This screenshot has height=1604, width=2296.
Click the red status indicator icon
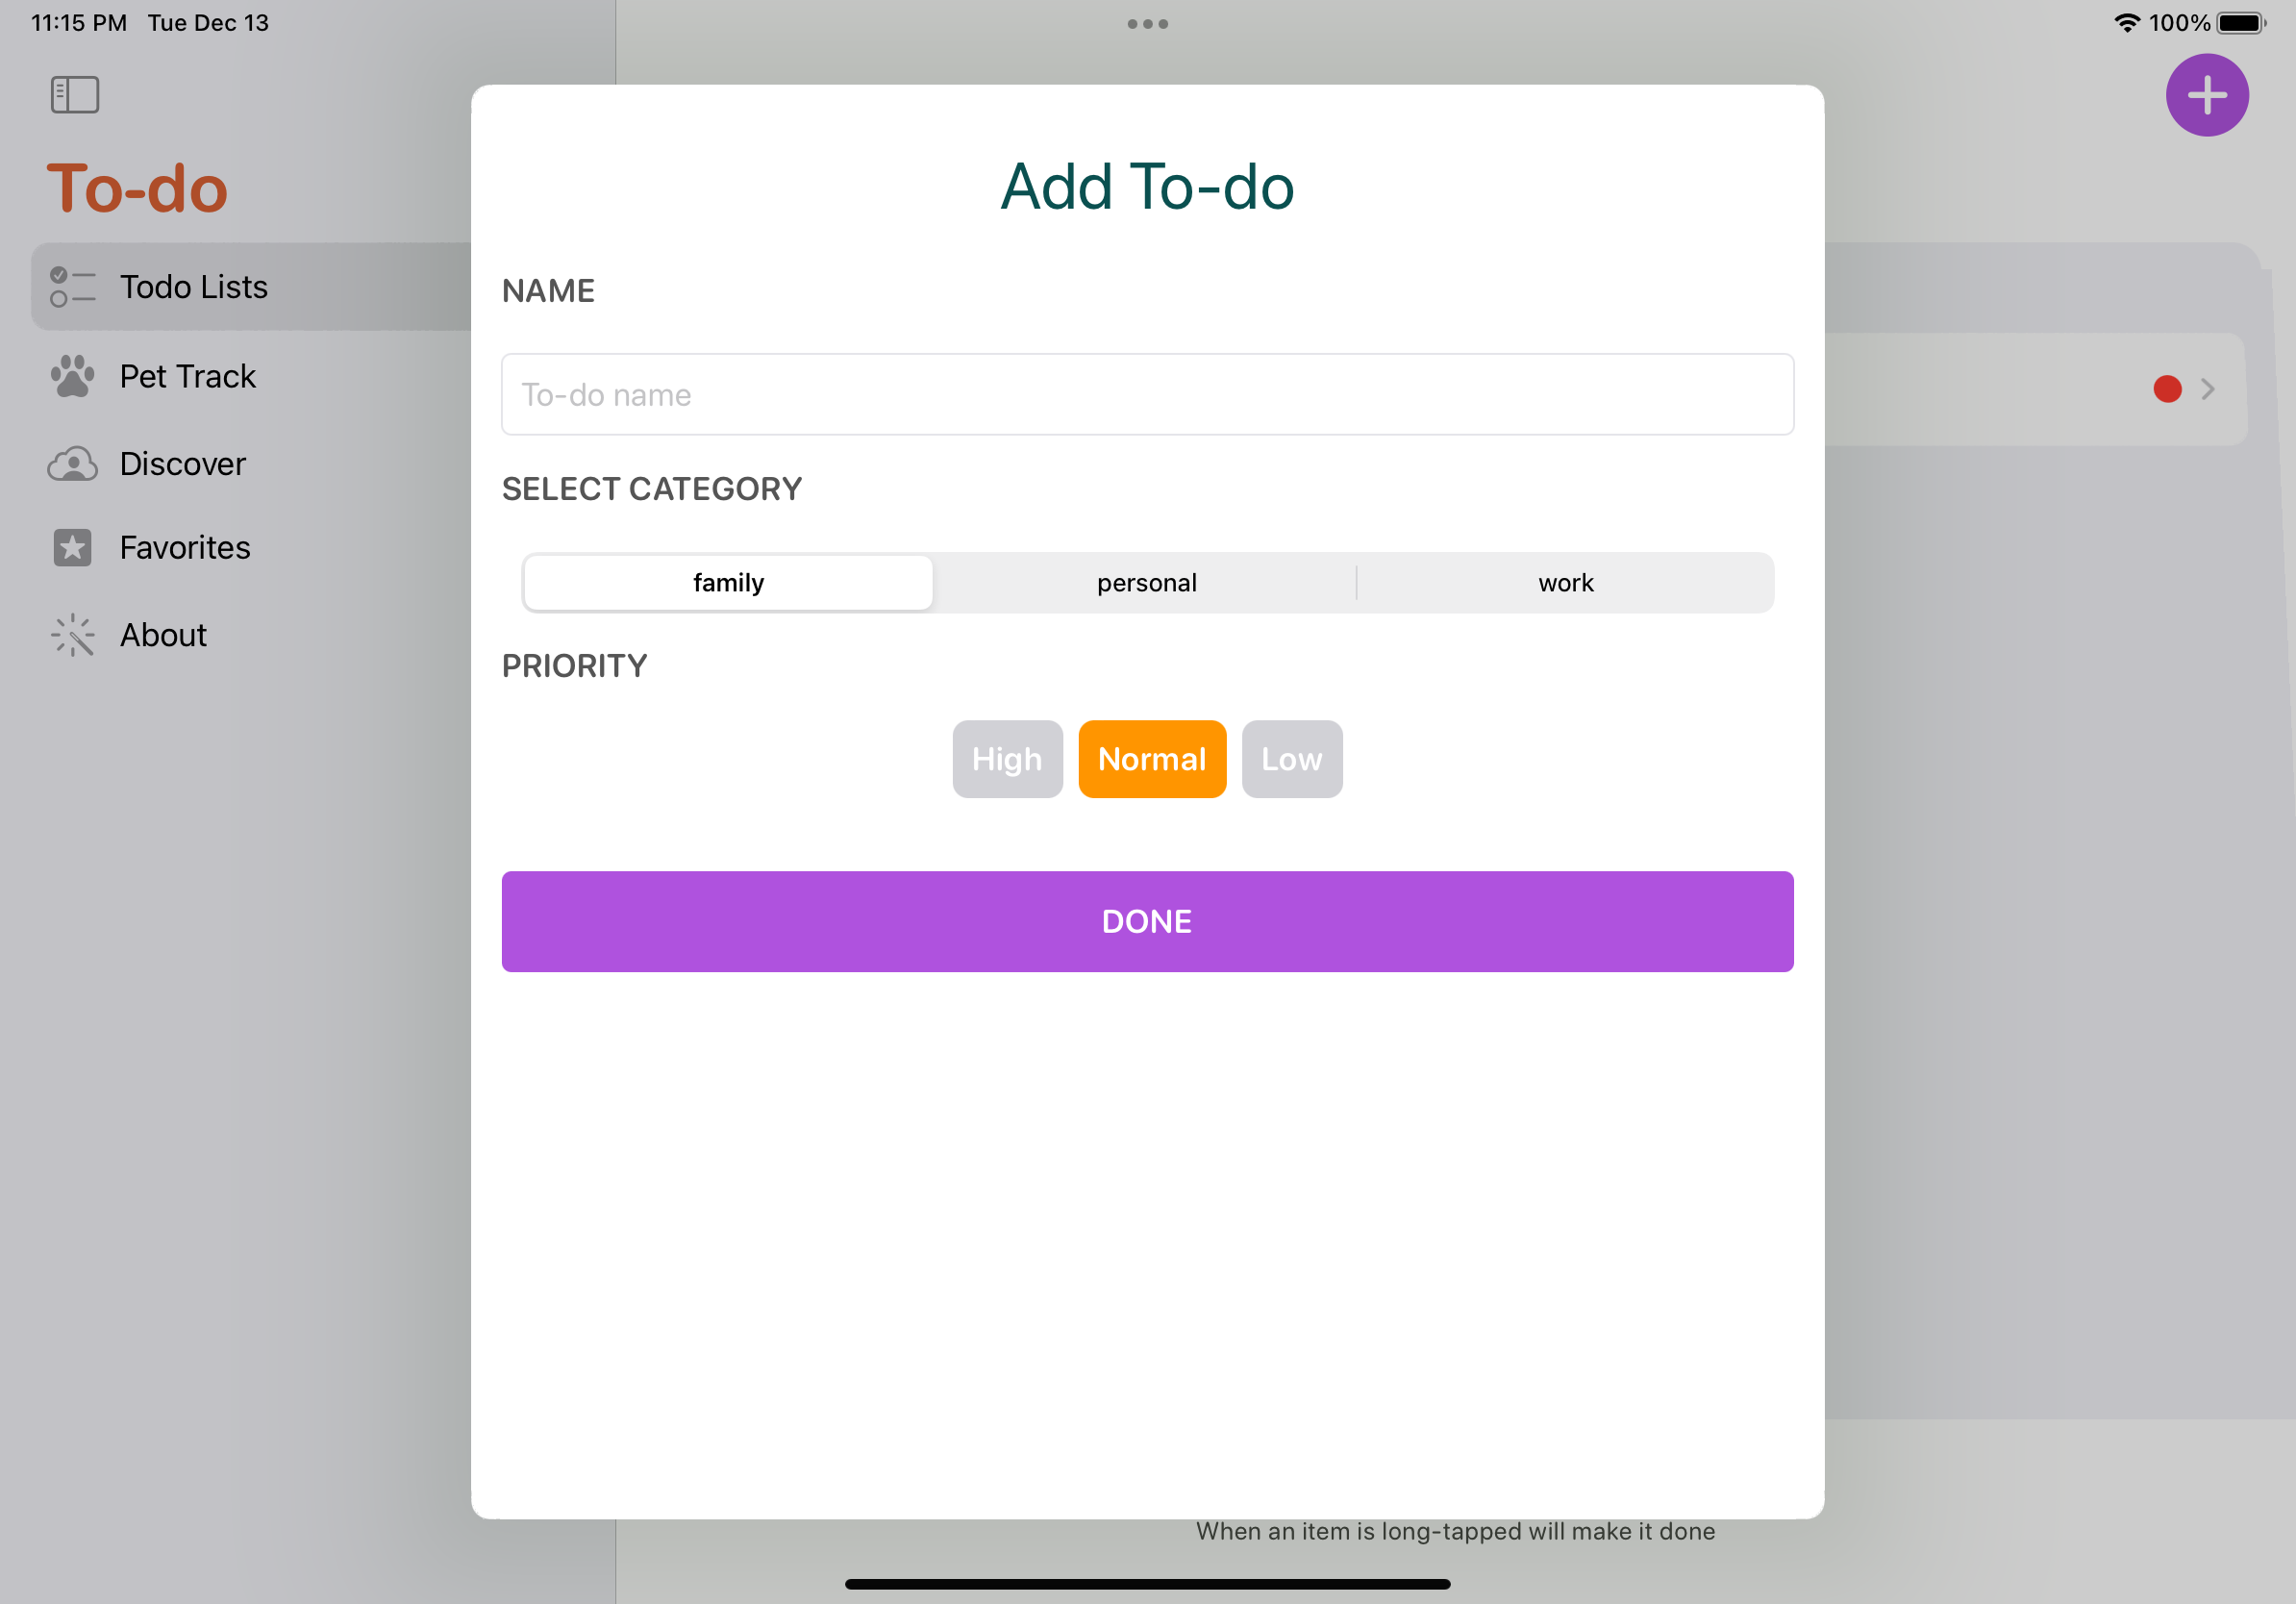(2167, 388)
